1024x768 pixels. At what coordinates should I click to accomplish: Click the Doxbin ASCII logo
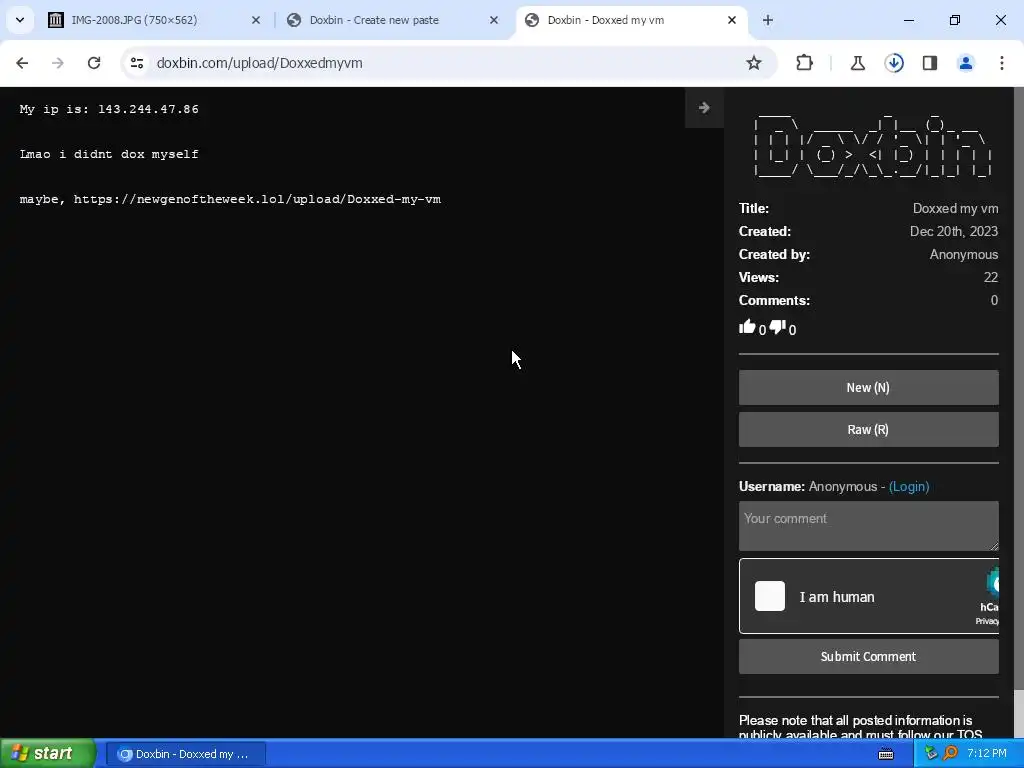tap(872, 145)
